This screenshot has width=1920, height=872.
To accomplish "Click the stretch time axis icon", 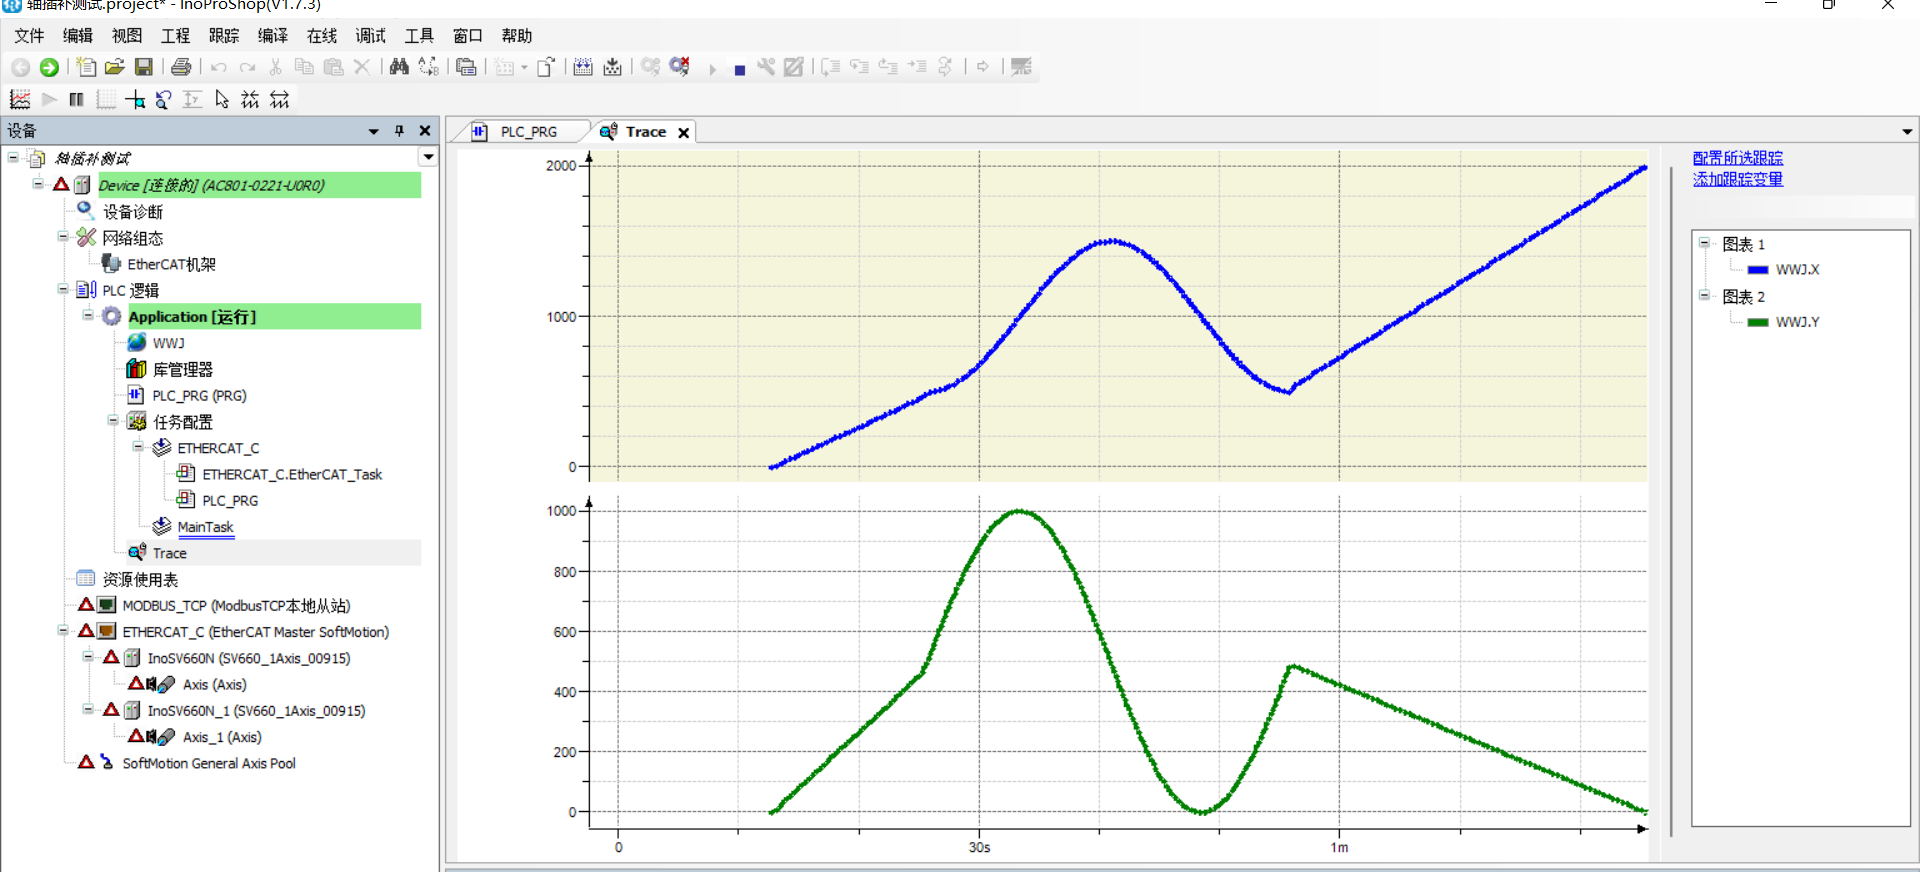I will 280,99.
